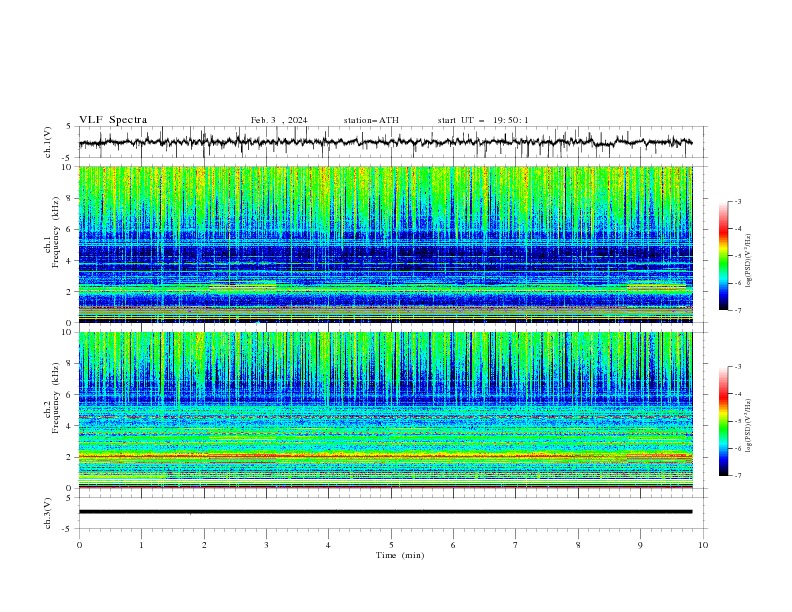Click the 'Time (min)' axis title

[x=400, y=555]
